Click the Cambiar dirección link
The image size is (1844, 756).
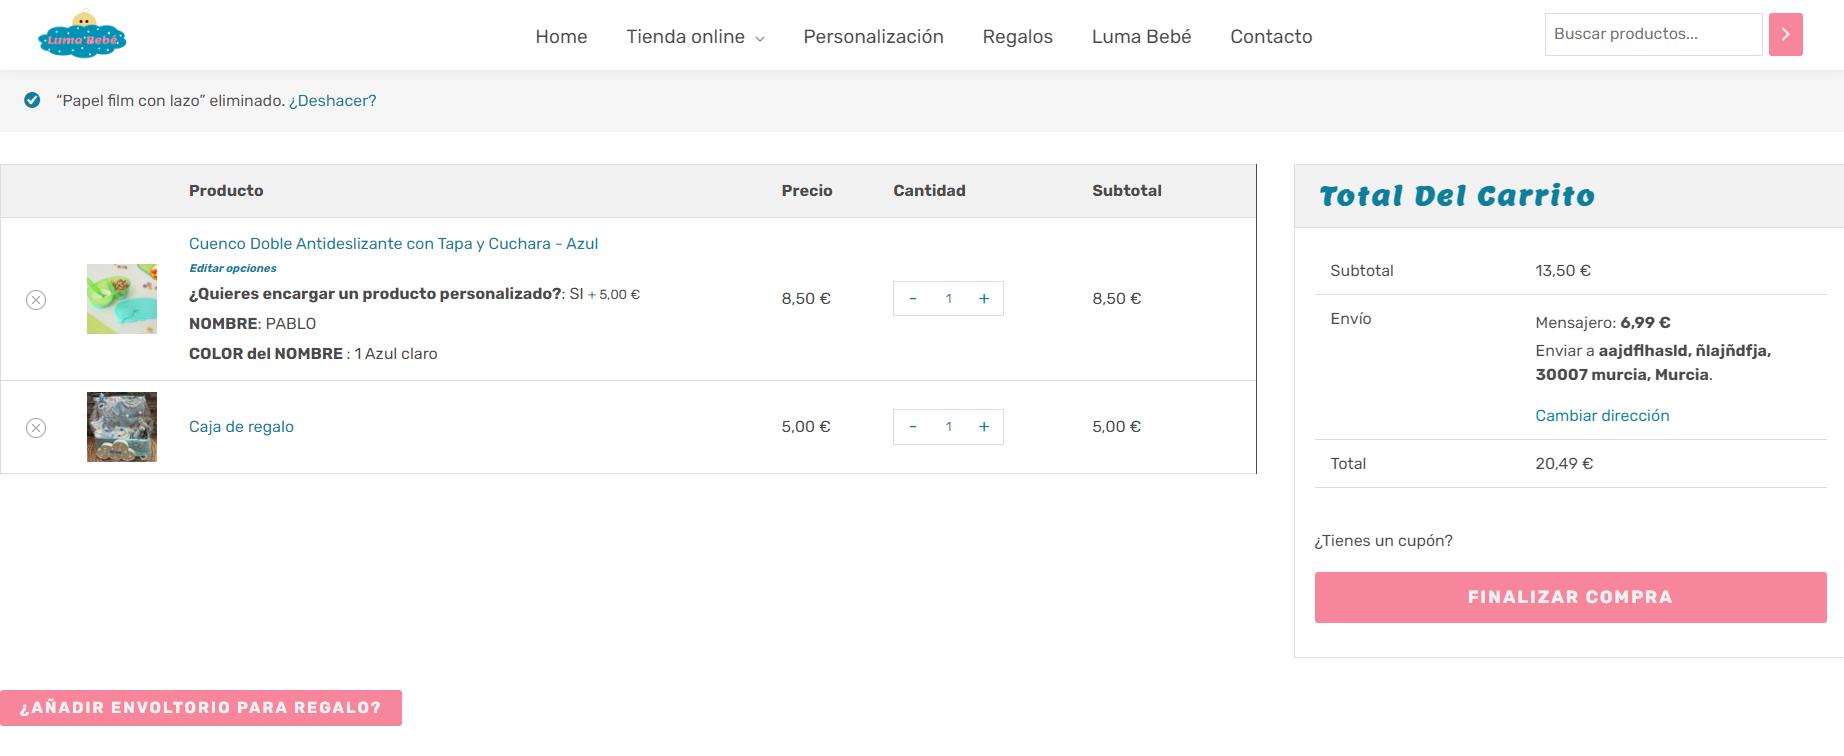(x=1602, y=416)
